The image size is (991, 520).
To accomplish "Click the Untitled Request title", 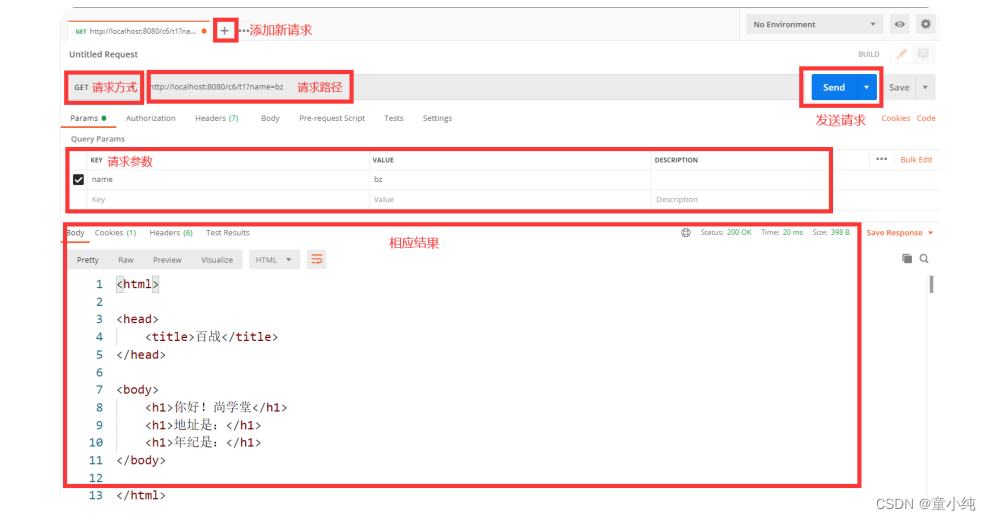I will pos(103,54).
